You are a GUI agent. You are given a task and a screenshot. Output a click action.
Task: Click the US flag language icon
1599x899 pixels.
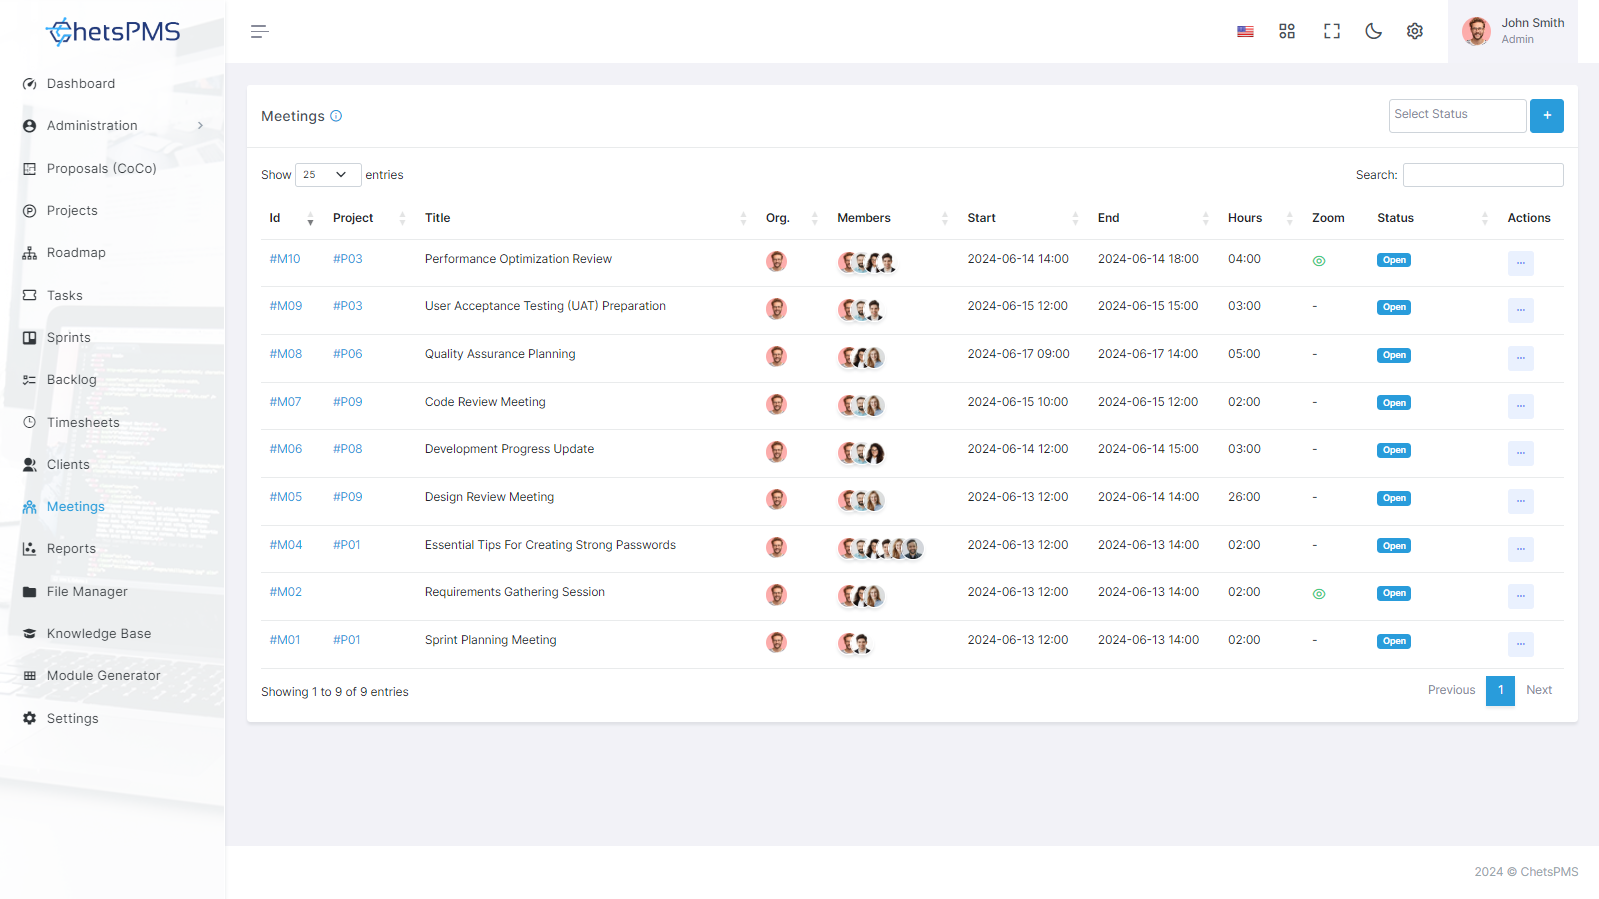click(x=1245, y=31)
